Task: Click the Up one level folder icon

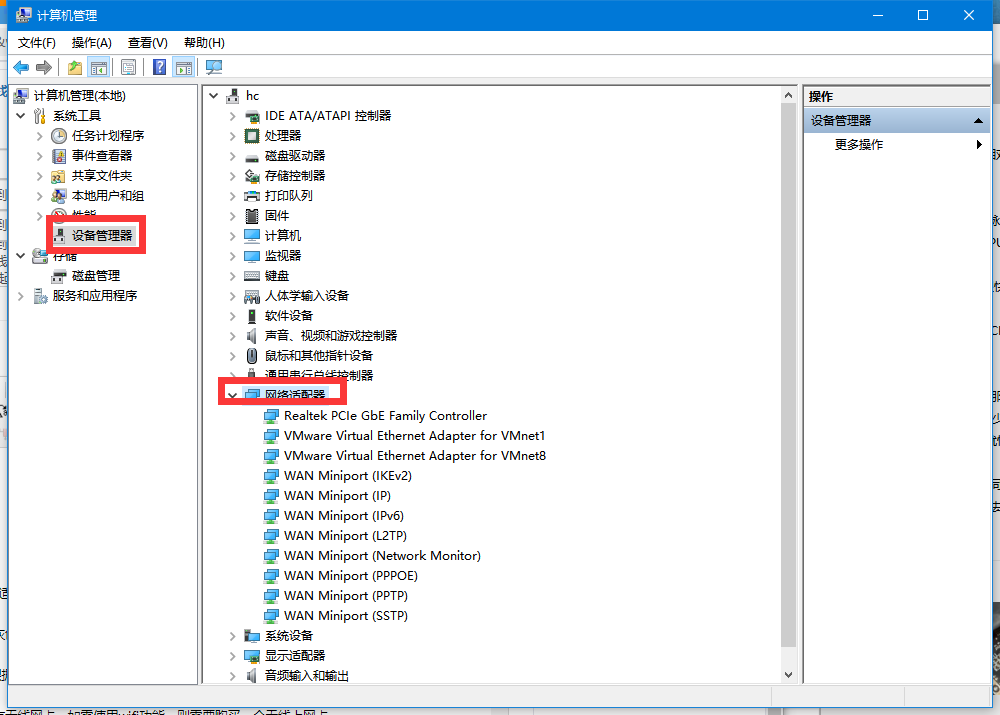Action: tap(75, 67)
